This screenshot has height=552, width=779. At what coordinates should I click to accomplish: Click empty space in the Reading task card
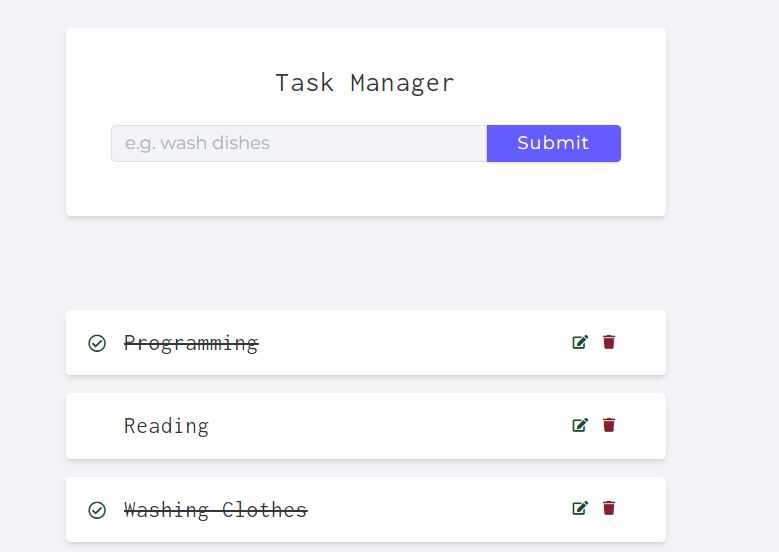pyautogui.click(x=388, y=426)
